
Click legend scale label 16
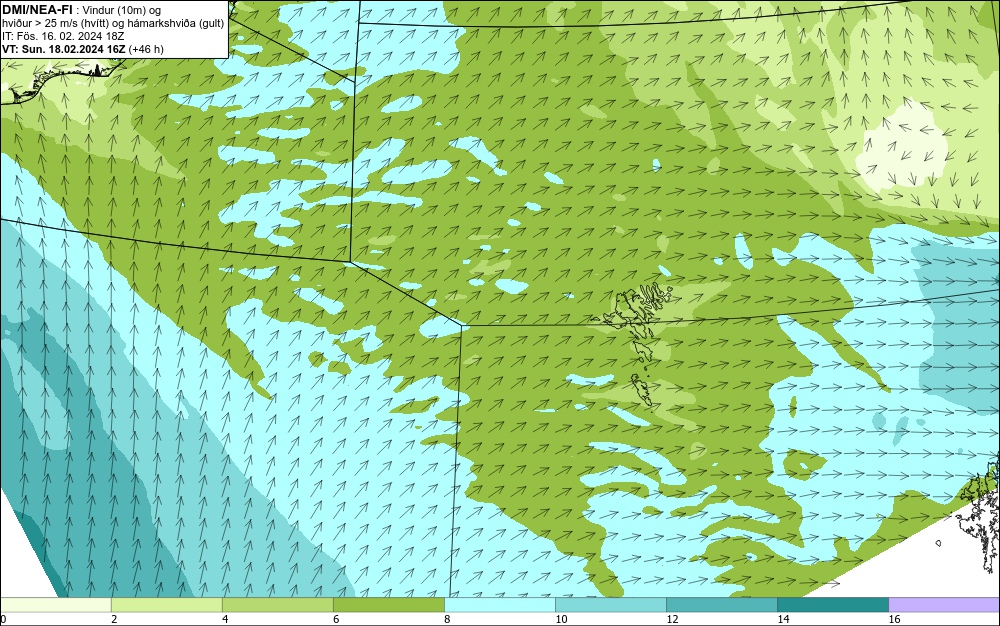pos(894,619)
